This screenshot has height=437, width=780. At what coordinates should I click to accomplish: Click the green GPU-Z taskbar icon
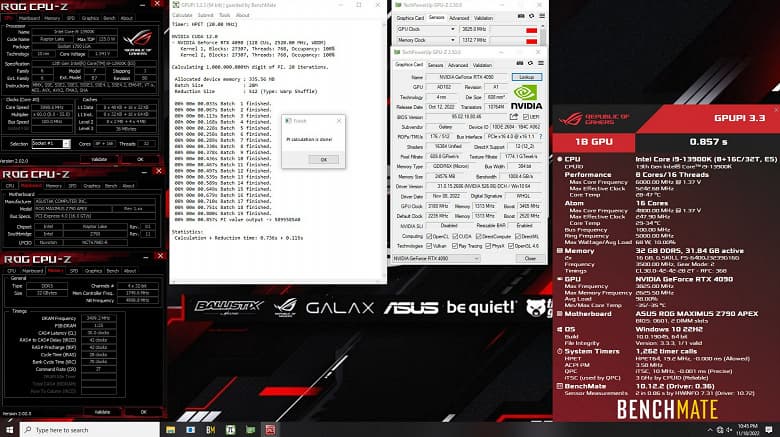250,430
